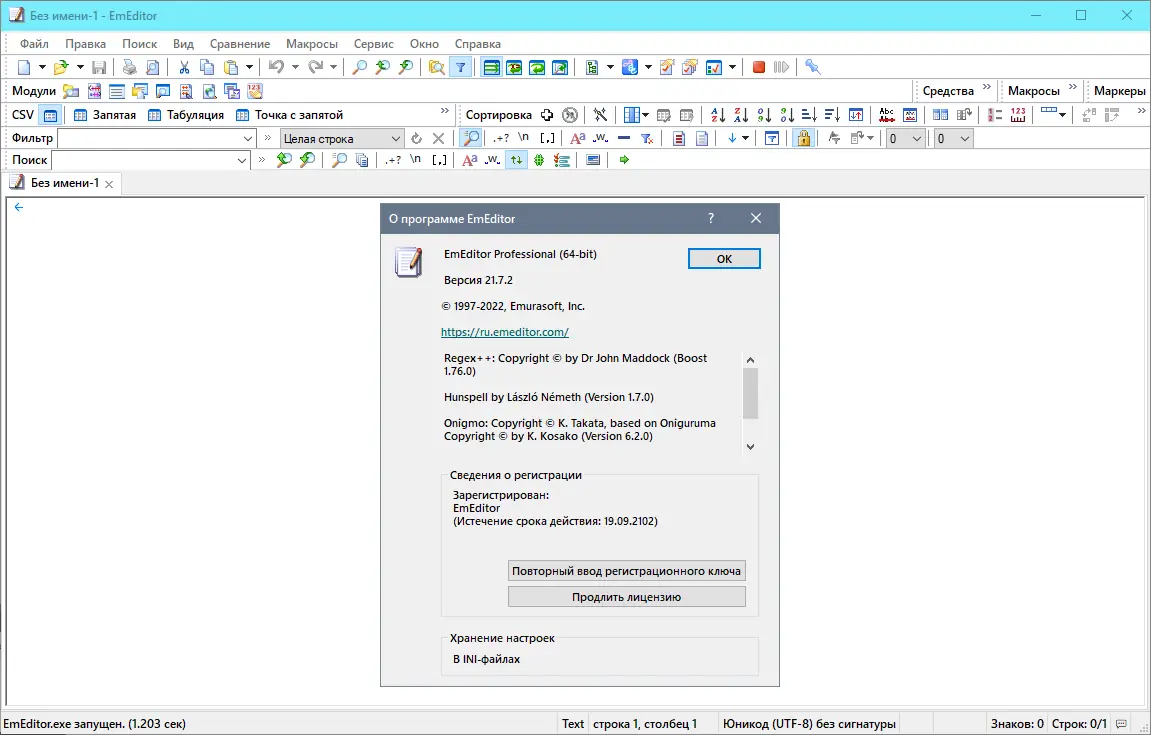Screen dimensions: 1151x735
Task: Click the Sort Z to A icon
Action: (741, 115)
